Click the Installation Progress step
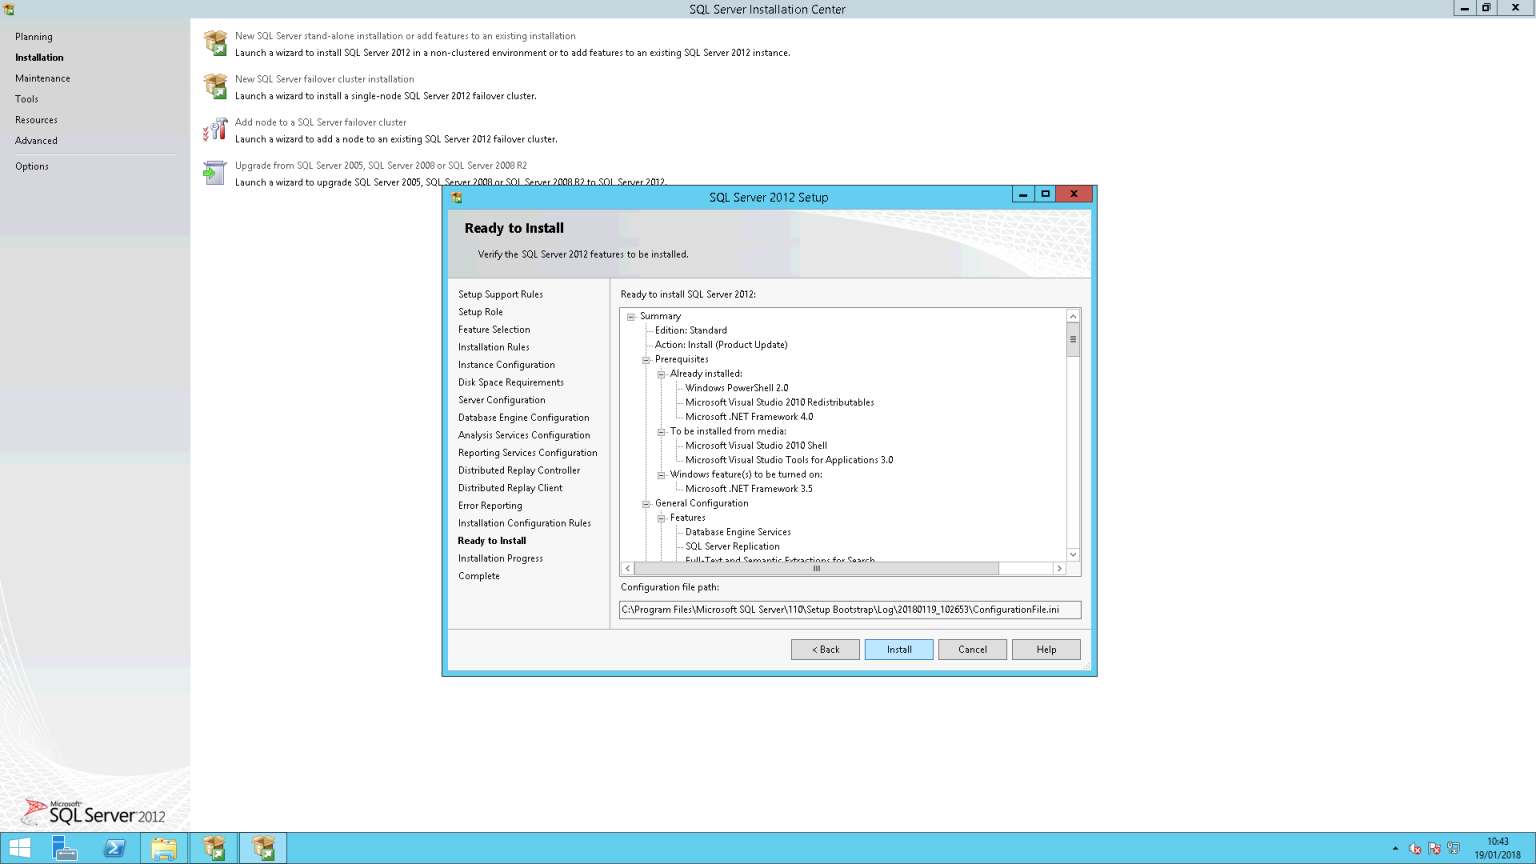 [501, 559]
